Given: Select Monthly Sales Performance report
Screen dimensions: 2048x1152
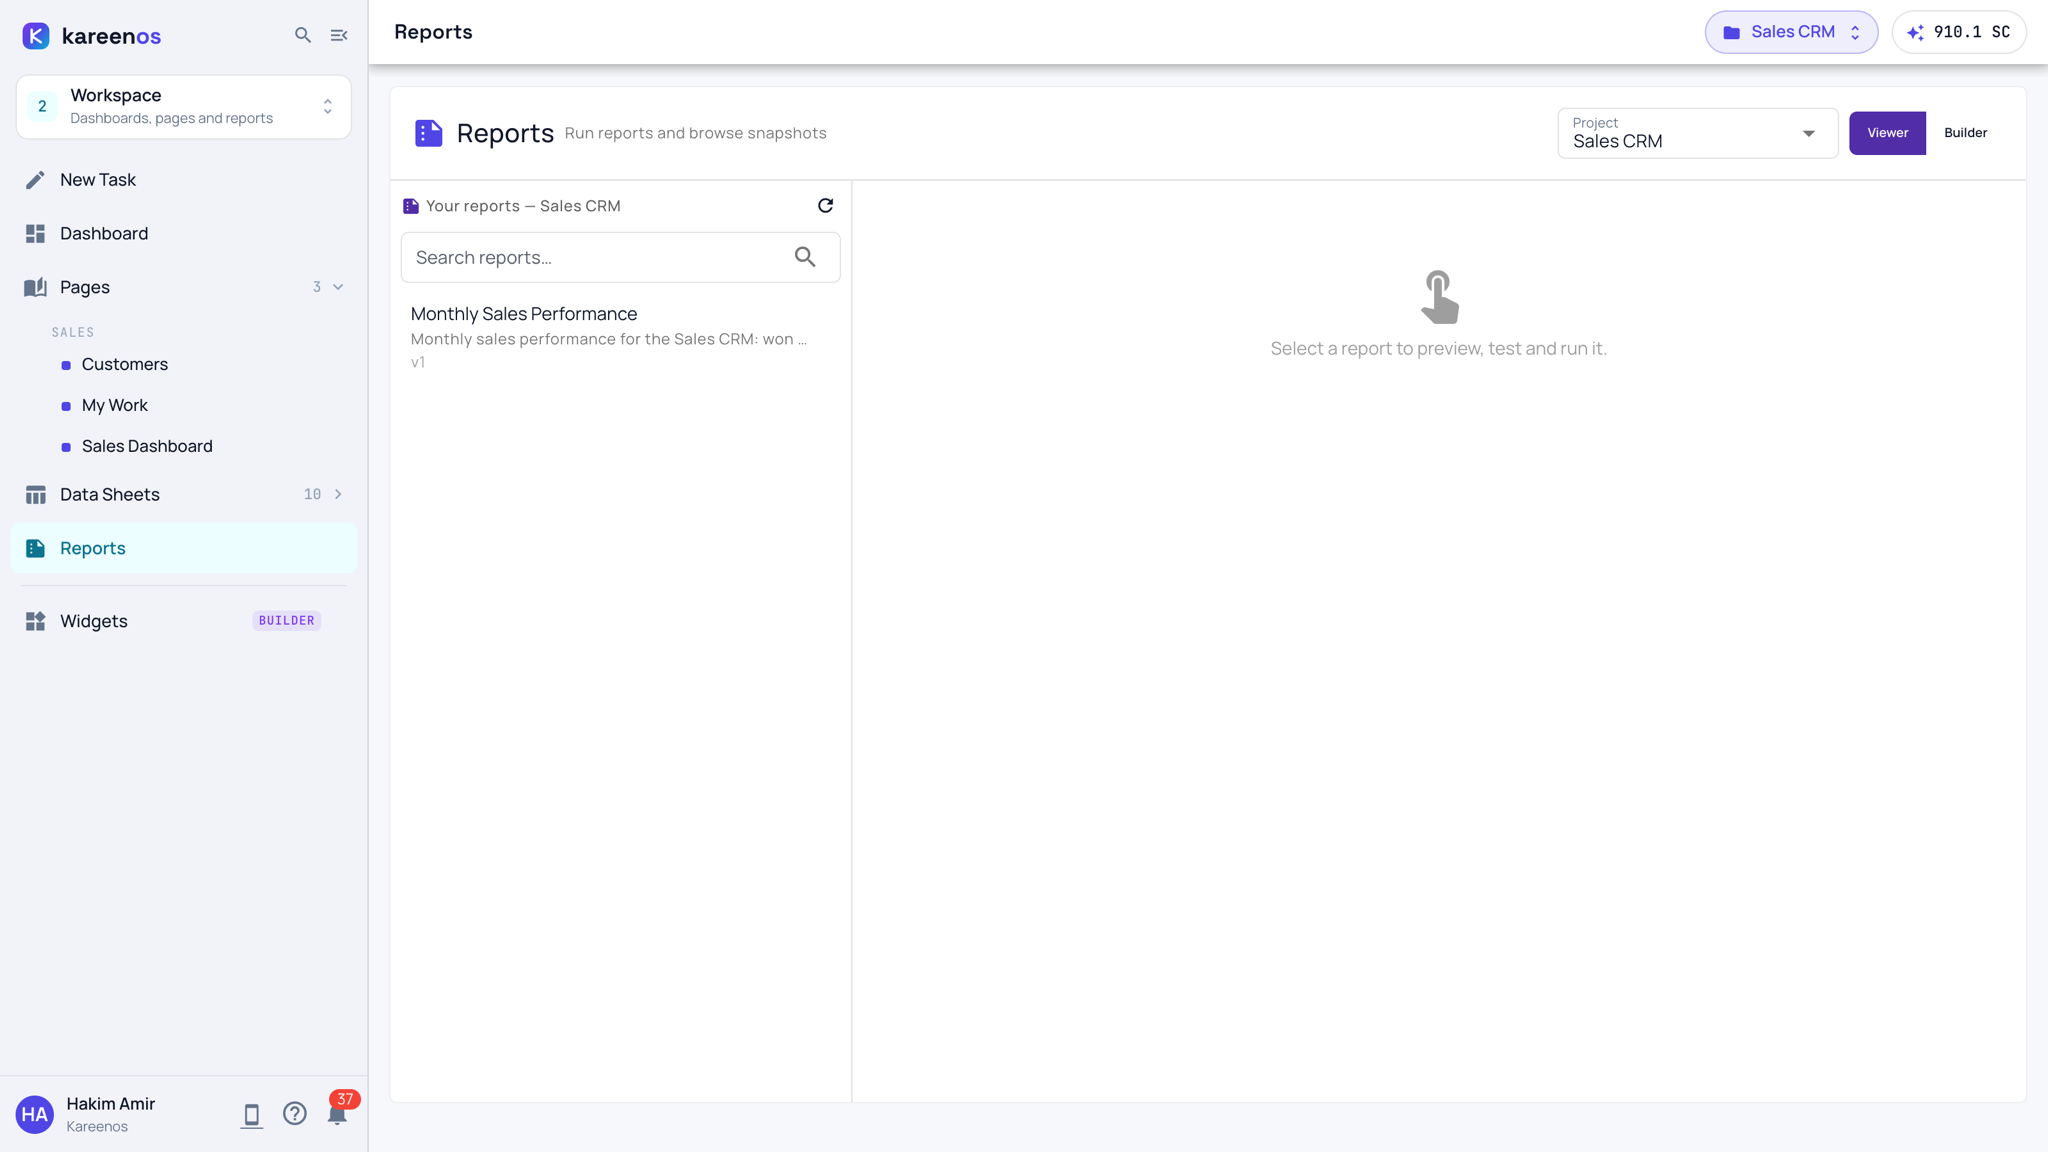Looking at the screenshot, I should pos(620,337).
